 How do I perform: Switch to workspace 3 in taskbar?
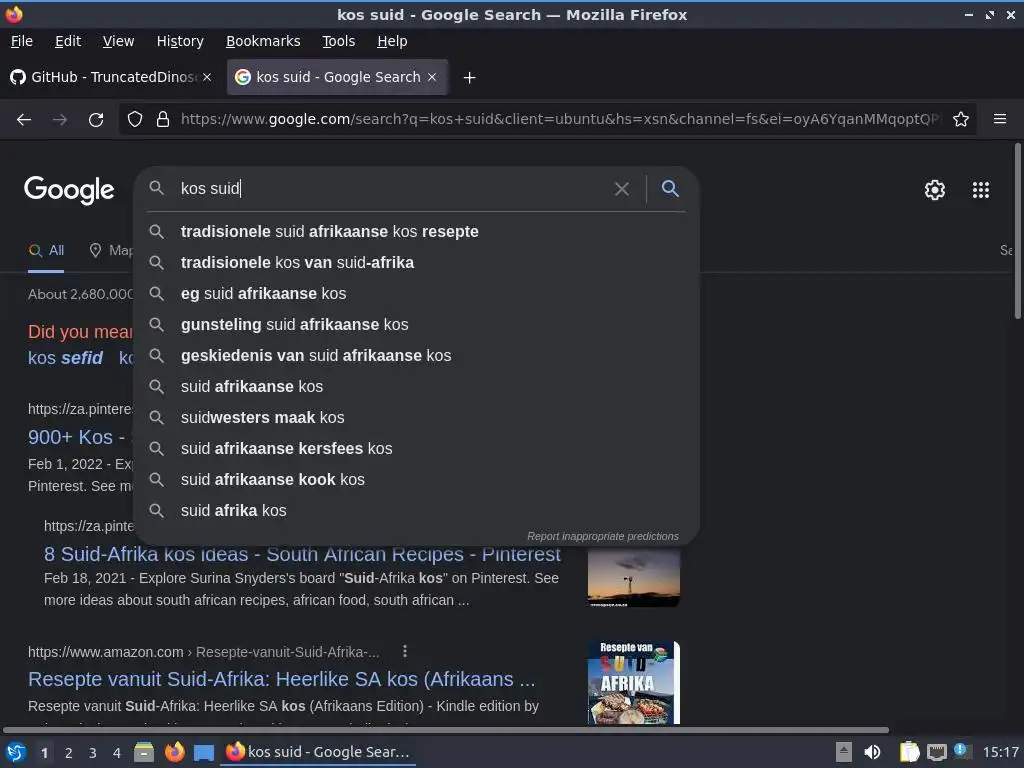[93, 753]
